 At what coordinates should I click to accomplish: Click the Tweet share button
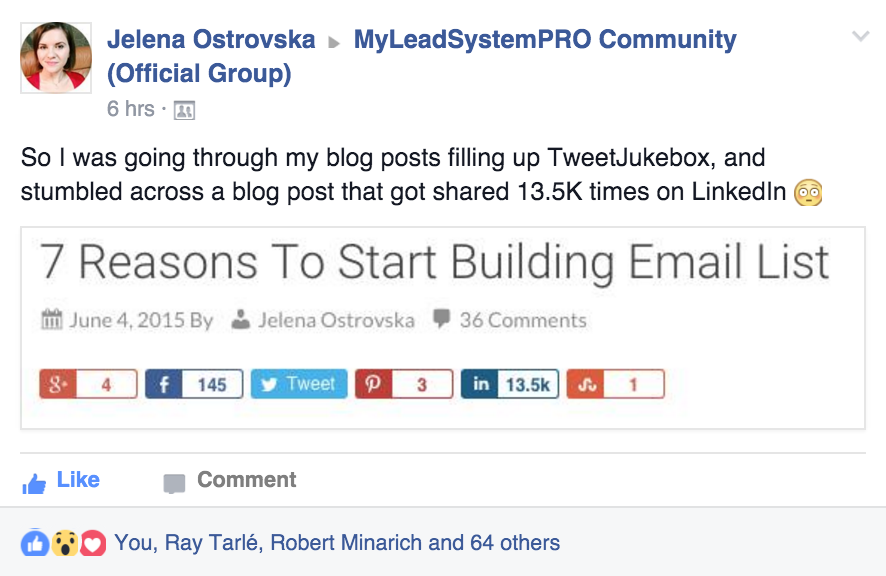coord(299,384)
